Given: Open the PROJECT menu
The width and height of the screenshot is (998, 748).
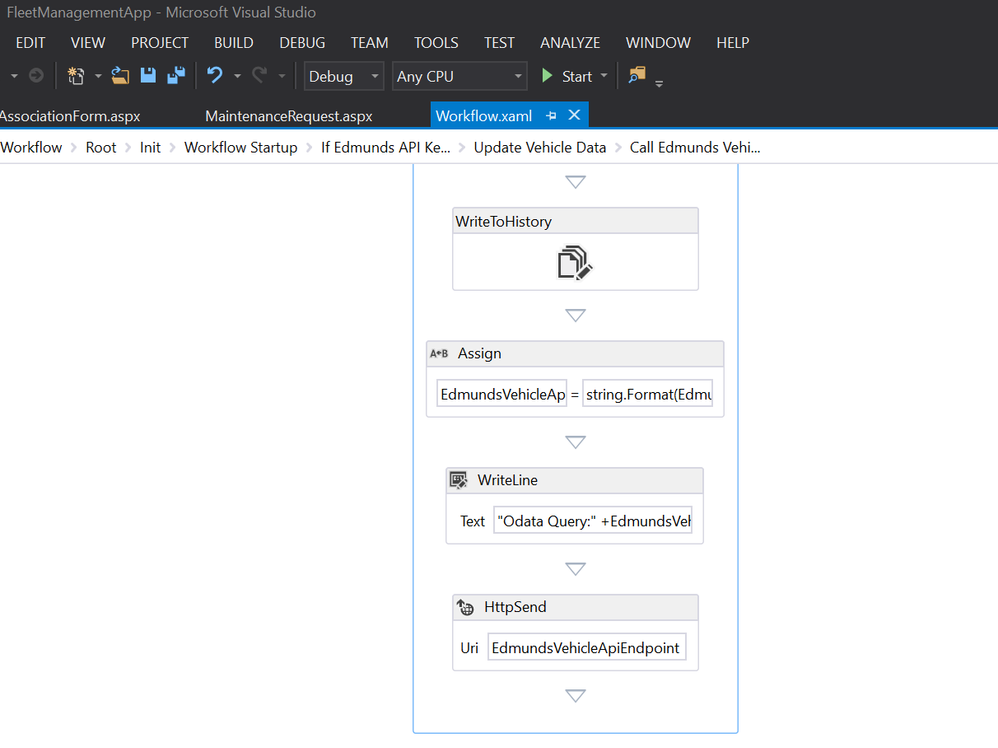Looking at the screenshot, I should (x=160, y=43).
